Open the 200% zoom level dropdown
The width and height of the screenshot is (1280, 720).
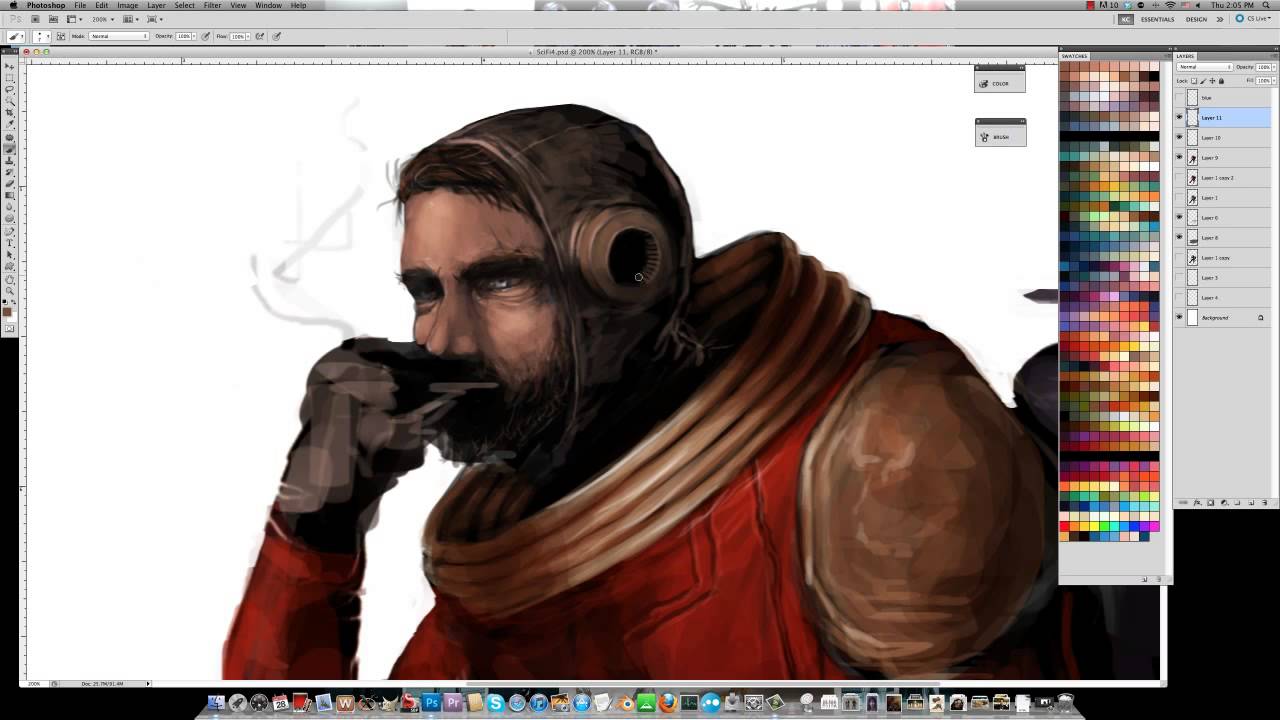point(102,19)
